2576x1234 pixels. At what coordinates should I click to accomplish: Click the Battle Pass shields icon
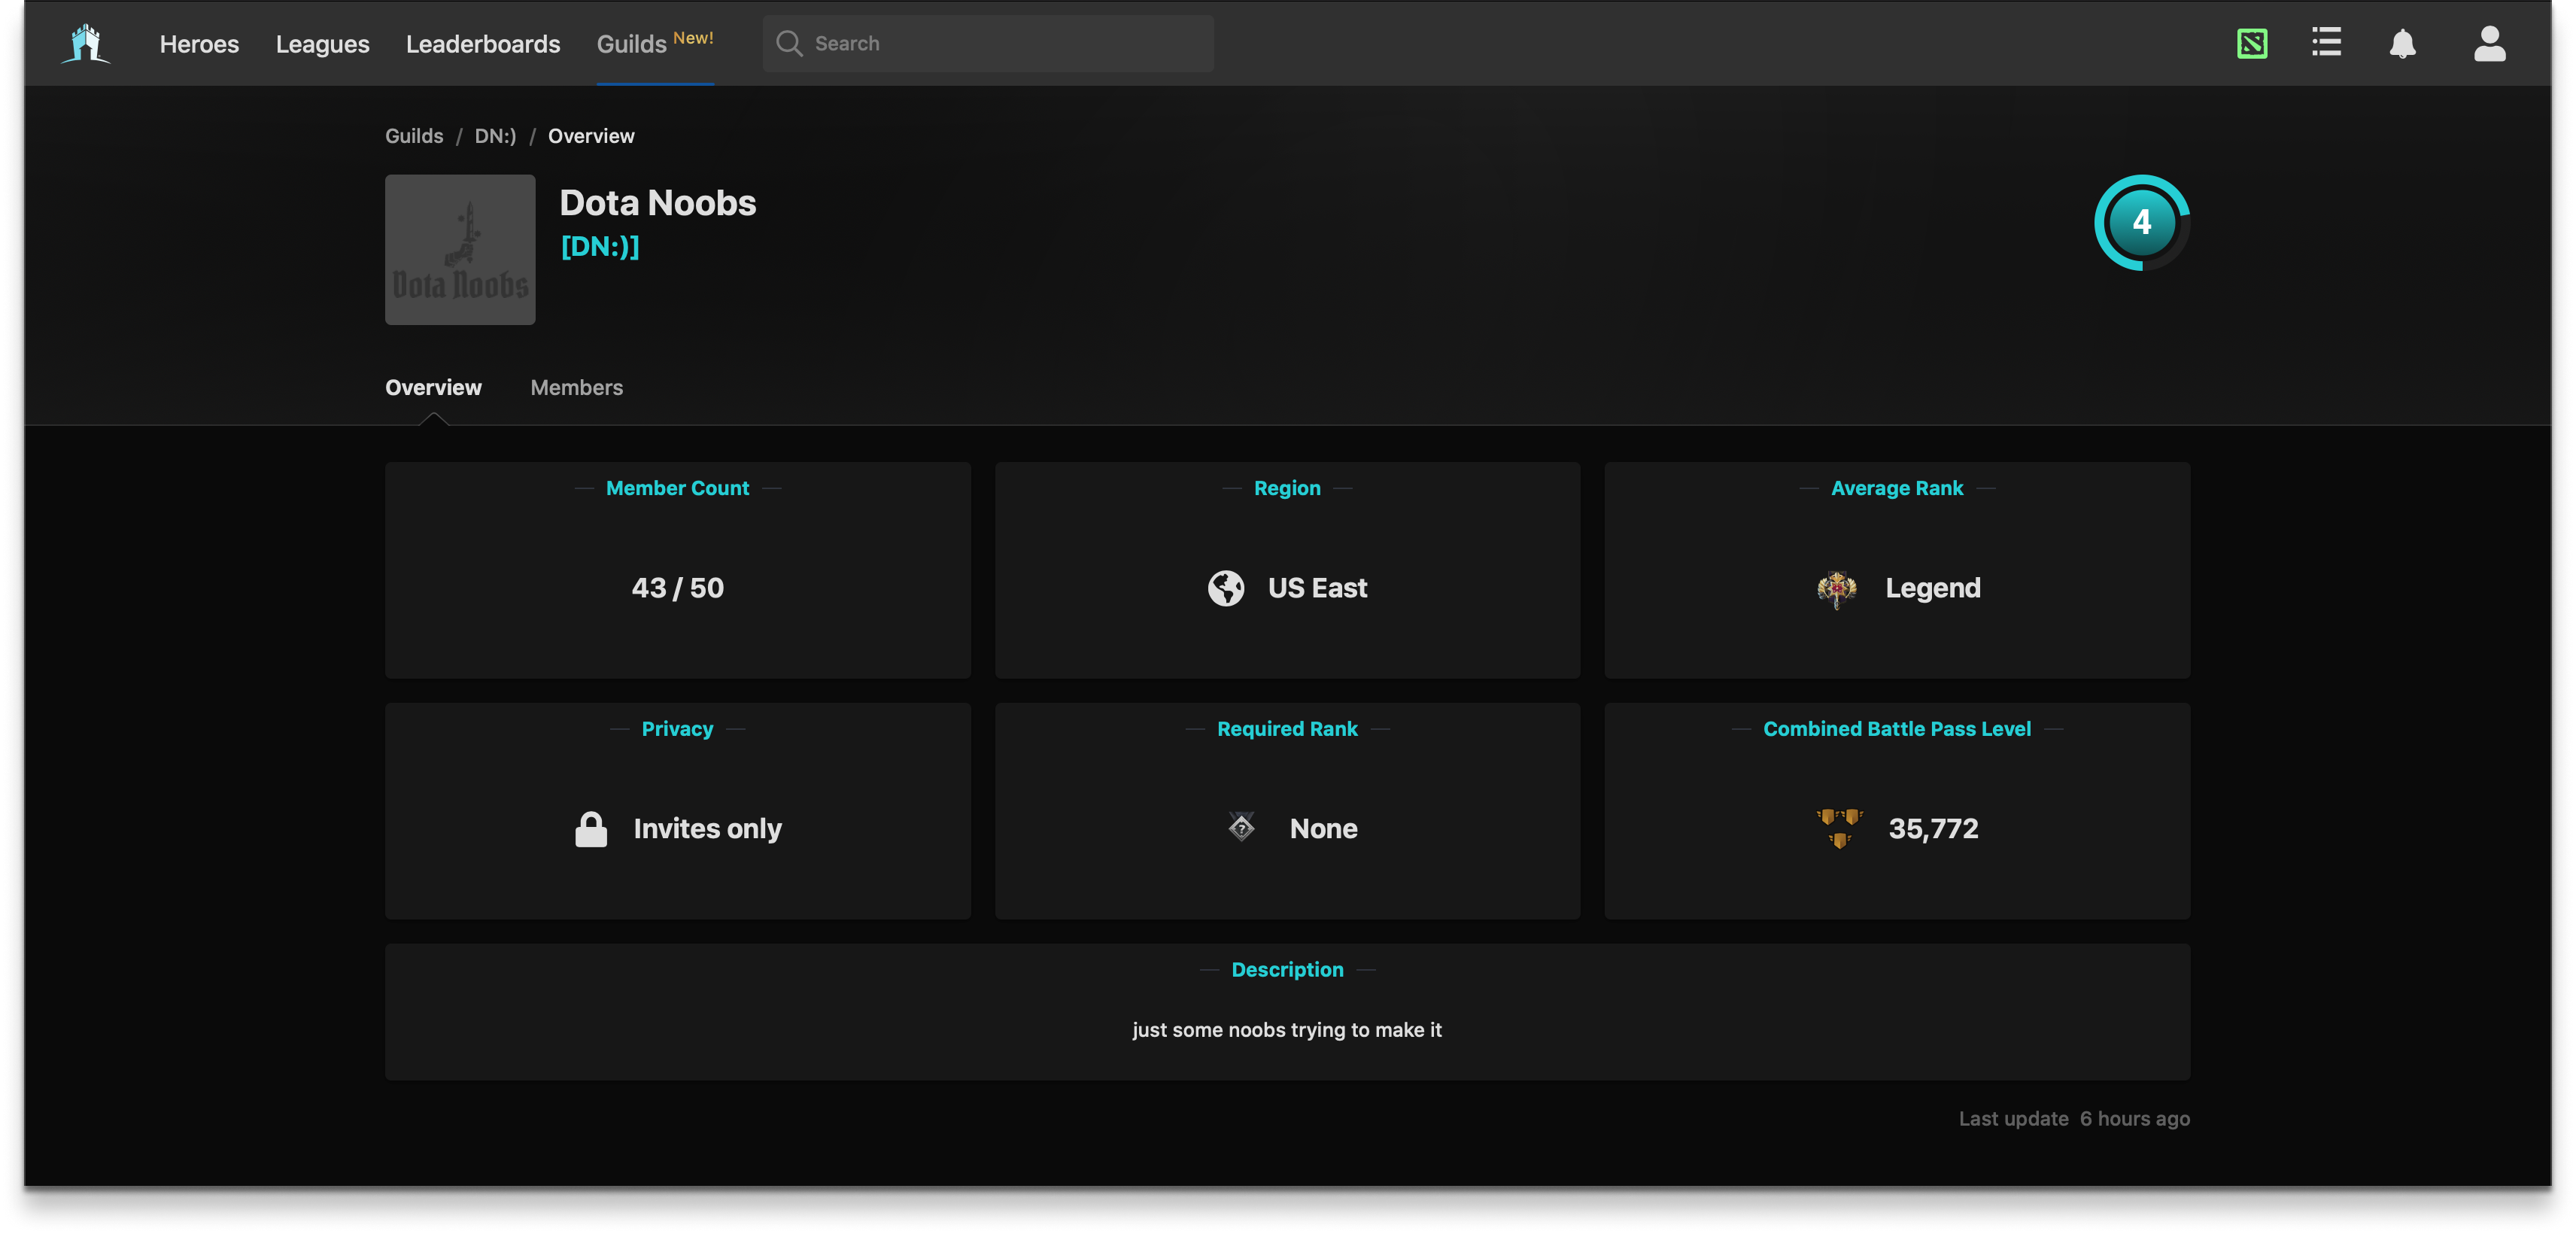click(x=1839, y=828)
